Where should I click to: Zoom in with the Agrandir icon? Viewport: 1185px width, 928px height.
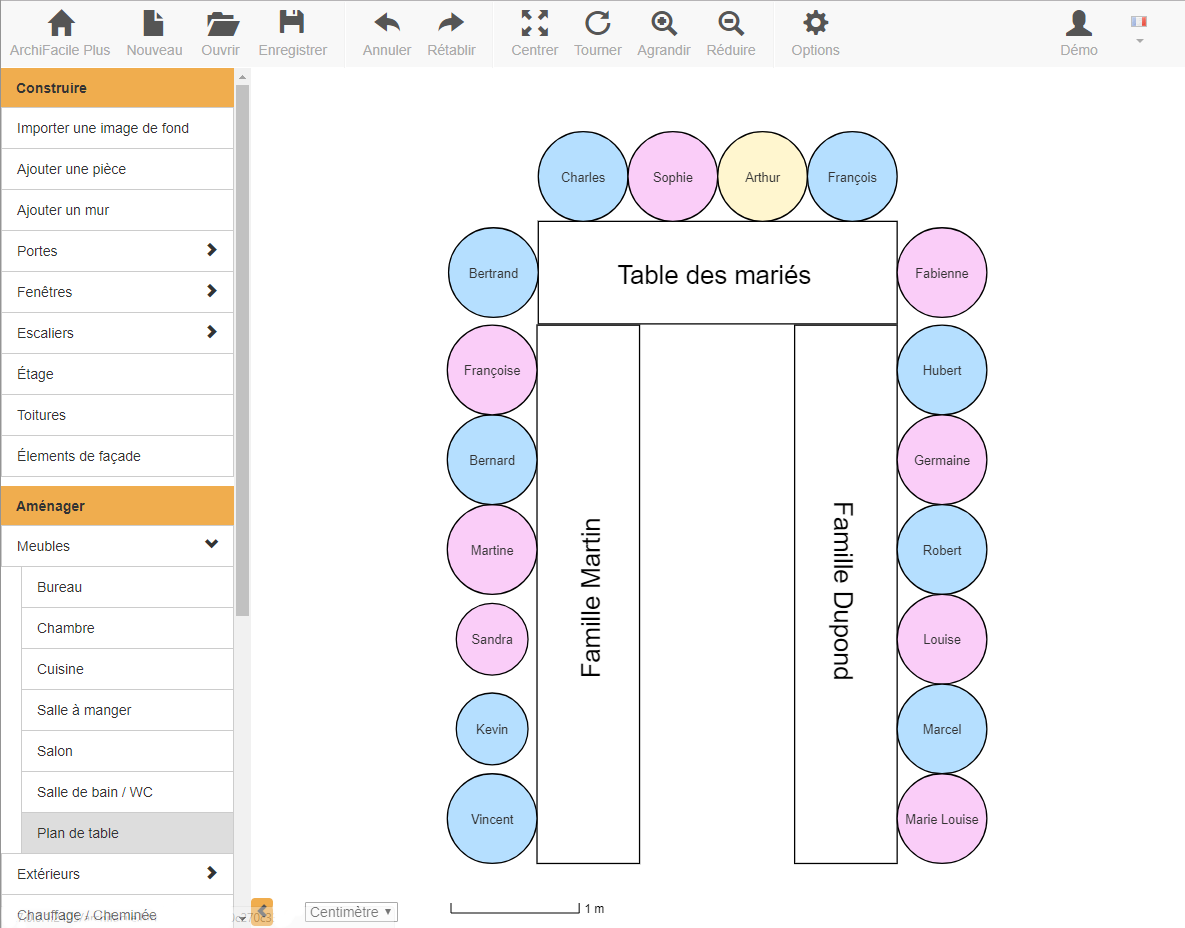click(x=664, y=24)
